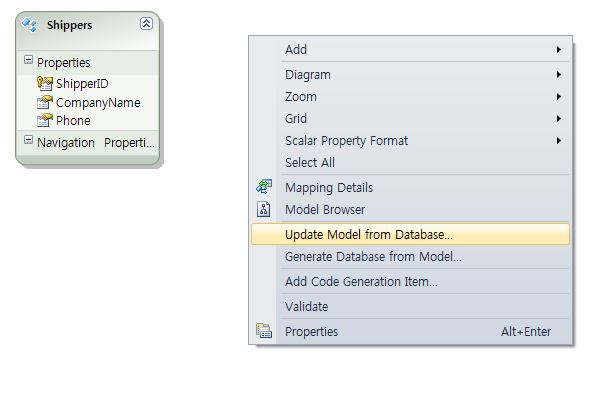Click the ShipperID primary key icon
Image resolution: width=597 pixels, height=393 pixels.
coord(45,83)
